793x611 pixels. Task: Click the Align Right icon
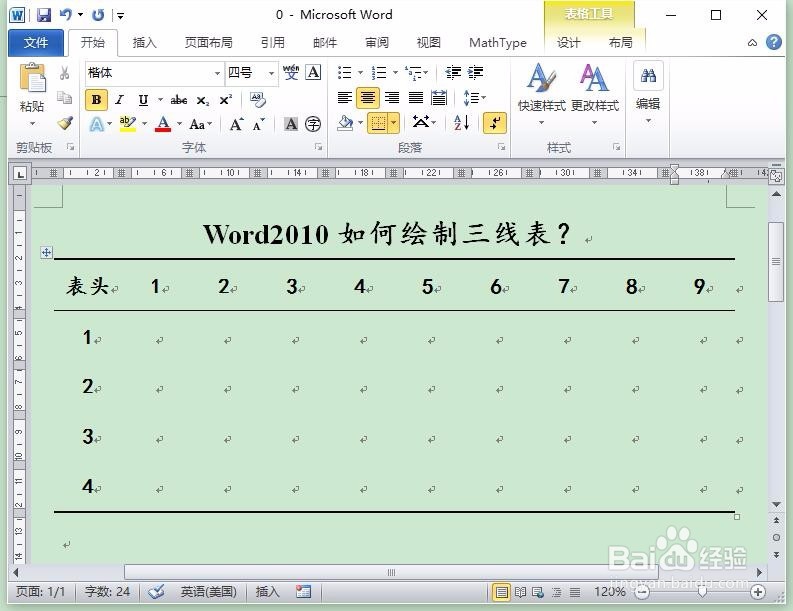pos(391,97)
